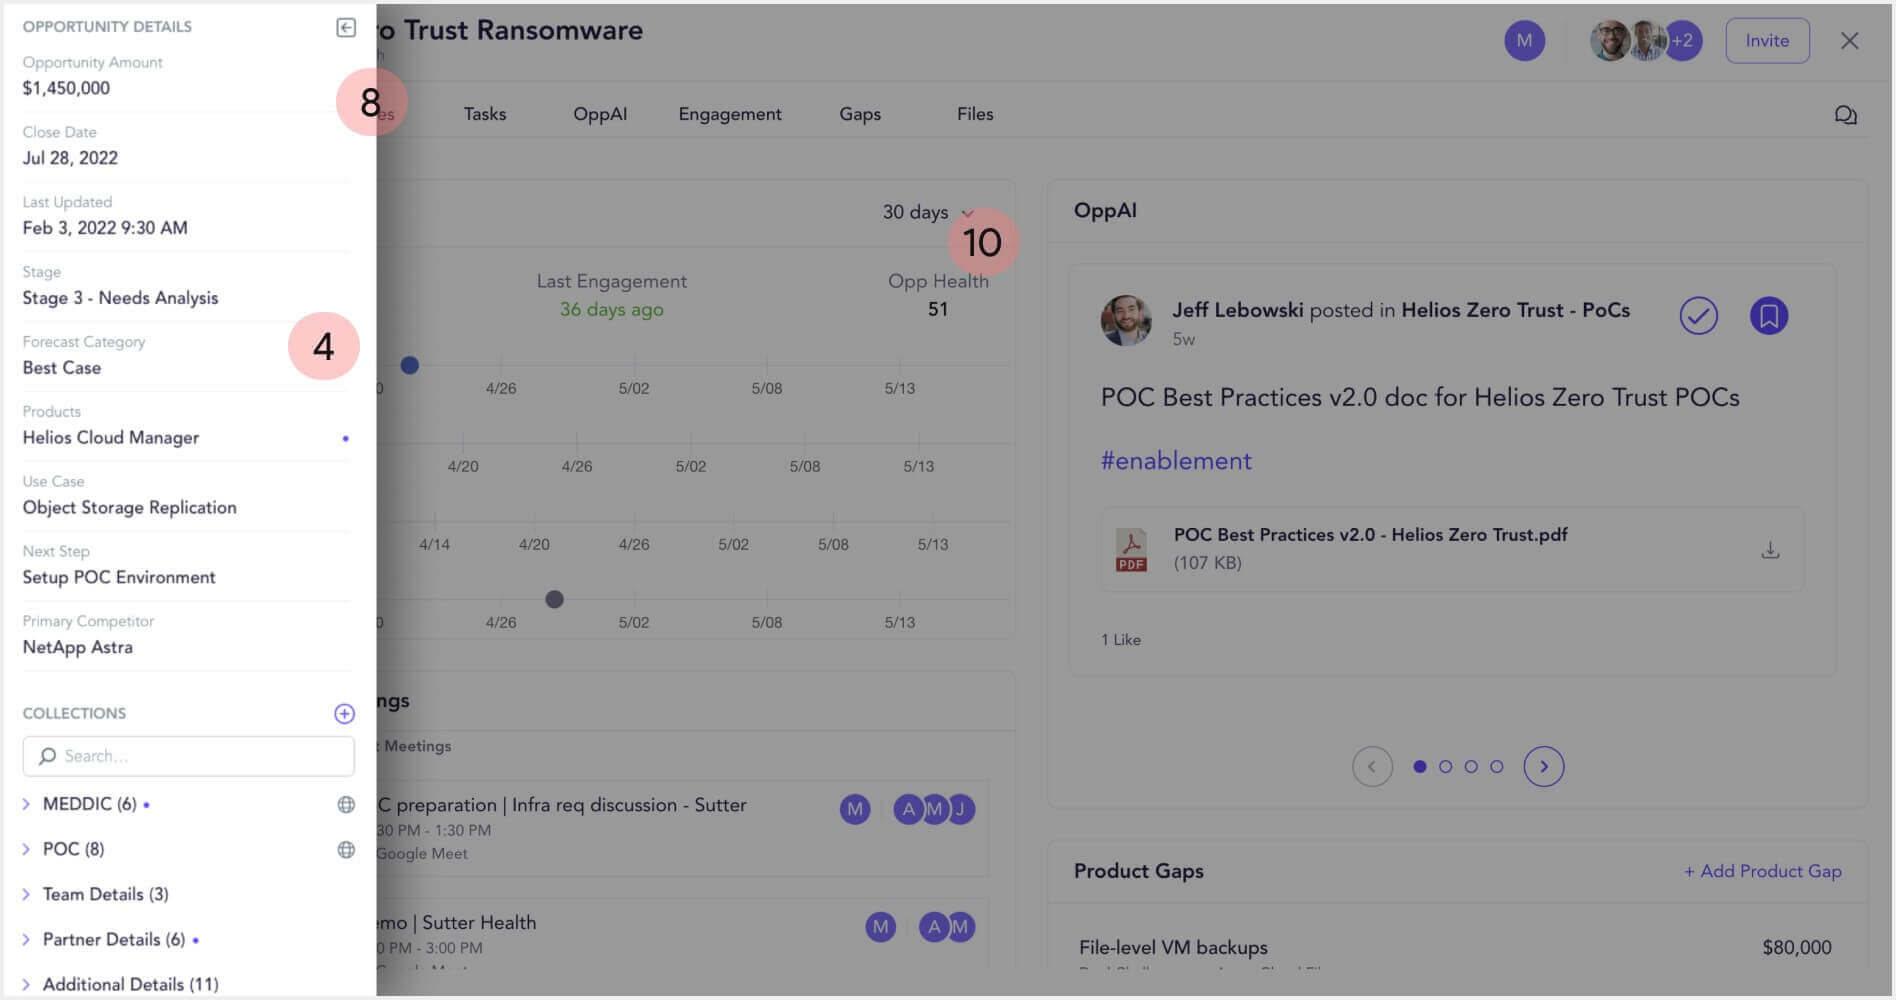Screen dimensions: 1896x1000
Task: Select the fourth OppAI carousel dot
Action: click(x=1496, y=767)
